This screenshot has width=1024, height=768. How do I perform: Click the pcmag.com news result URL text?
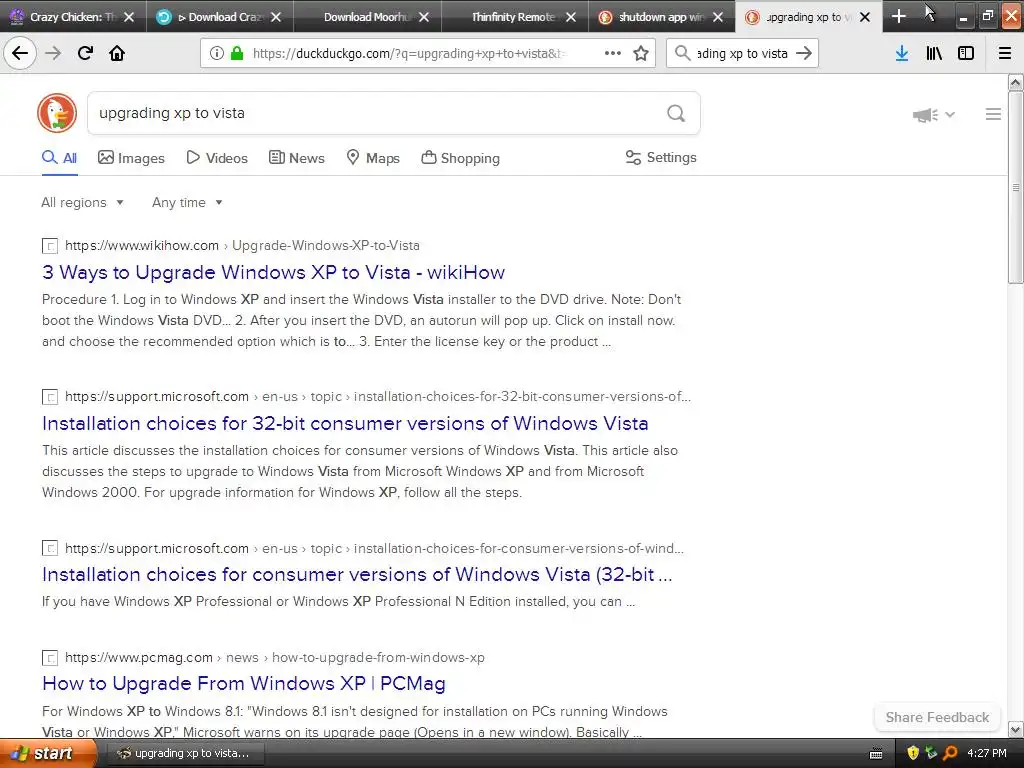click(275, 658)
